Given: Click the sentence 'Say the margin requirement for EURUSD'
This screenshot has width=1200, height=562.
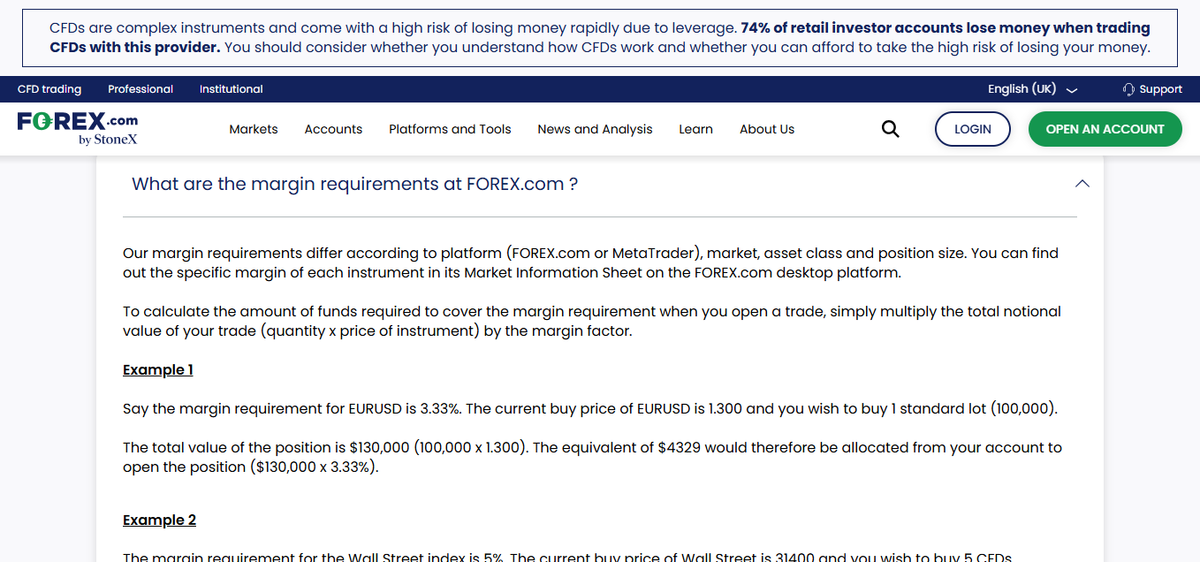Looking at the screenshot, I should [x=590, y=408].
